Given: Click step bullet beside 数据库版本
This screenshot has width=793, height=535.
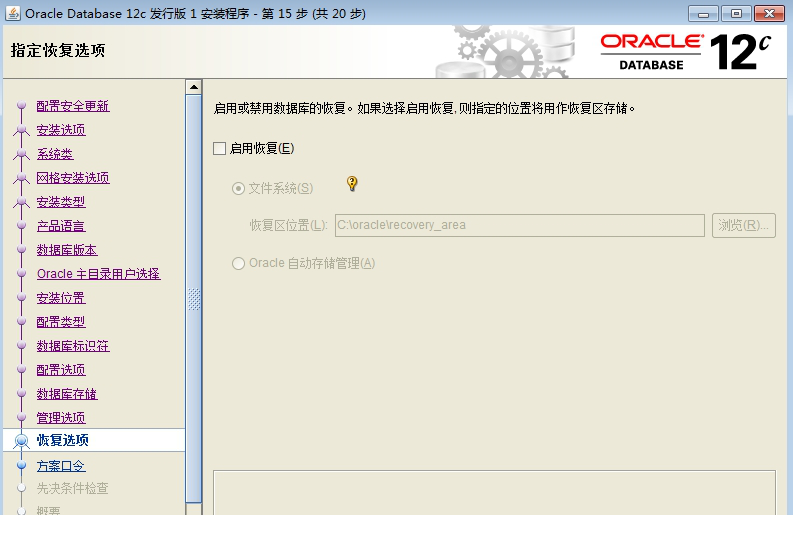Looking at the screenshot, I should pyautogui.click(x=21, y=249).
